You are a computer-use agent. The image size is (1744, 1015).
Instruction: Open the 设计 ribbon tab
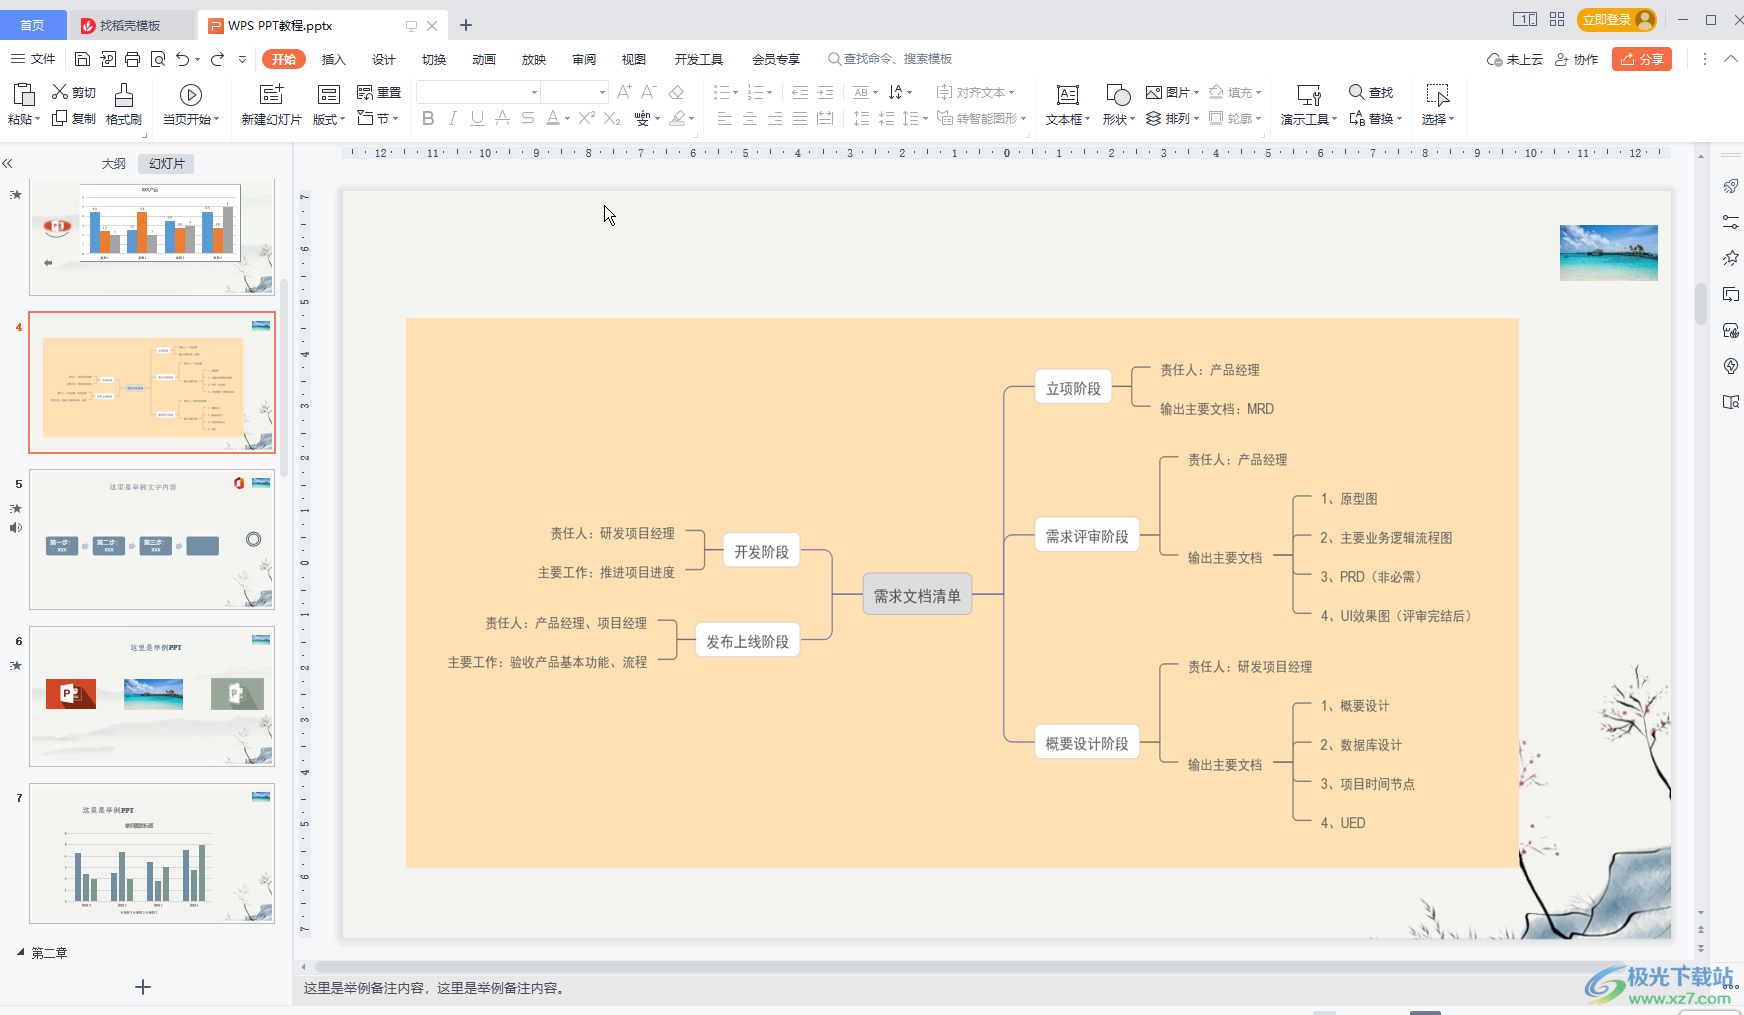[x=384, y=59]
